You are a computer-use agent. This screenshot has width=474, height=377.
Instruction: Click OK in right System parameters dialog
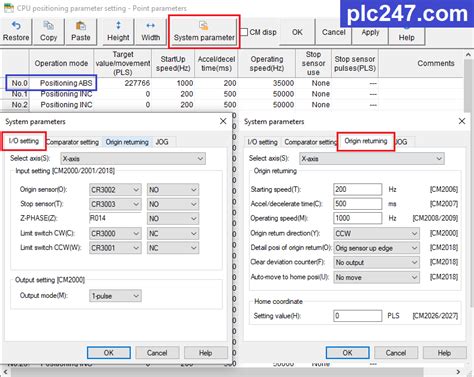click(347, 353)
